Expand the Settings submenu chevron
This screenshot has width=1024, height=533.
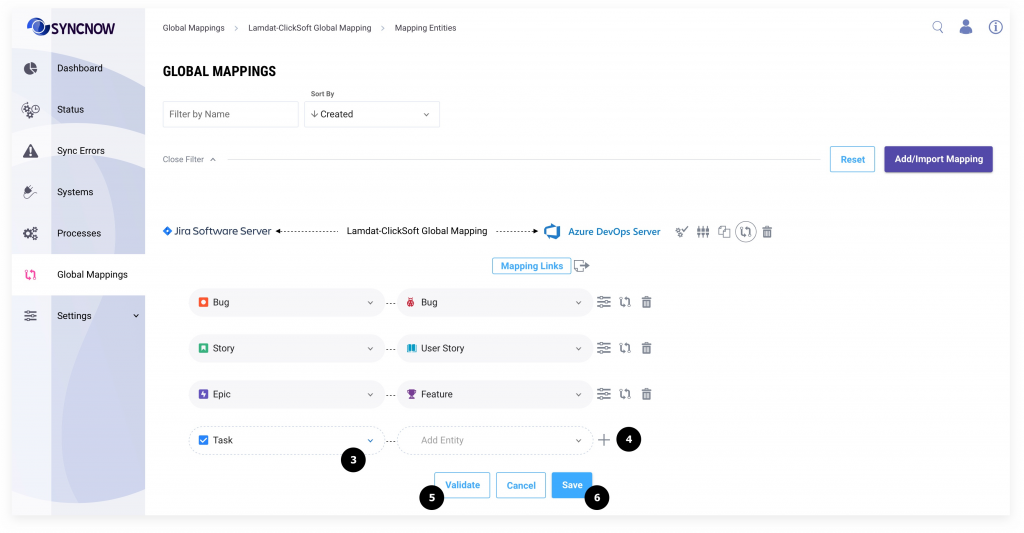click(136, 316)
